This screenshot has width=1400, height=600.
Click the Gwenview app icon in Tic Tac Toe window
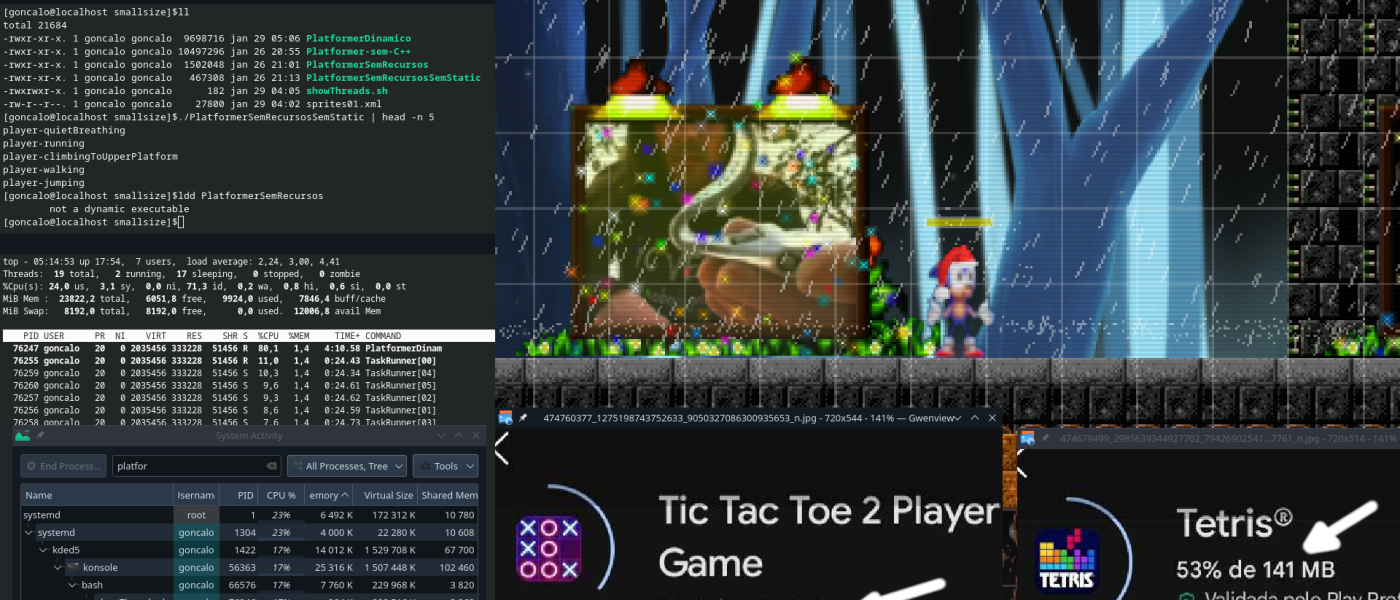(x=505, y=418)
